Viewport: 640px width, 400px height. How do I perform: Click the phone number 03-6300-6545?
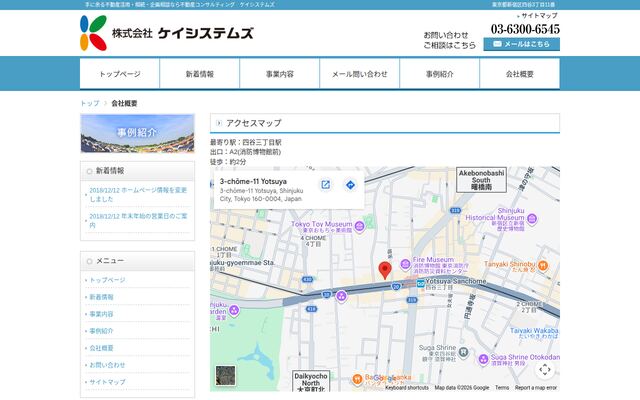pyautogui.click(x=525, y=29)
